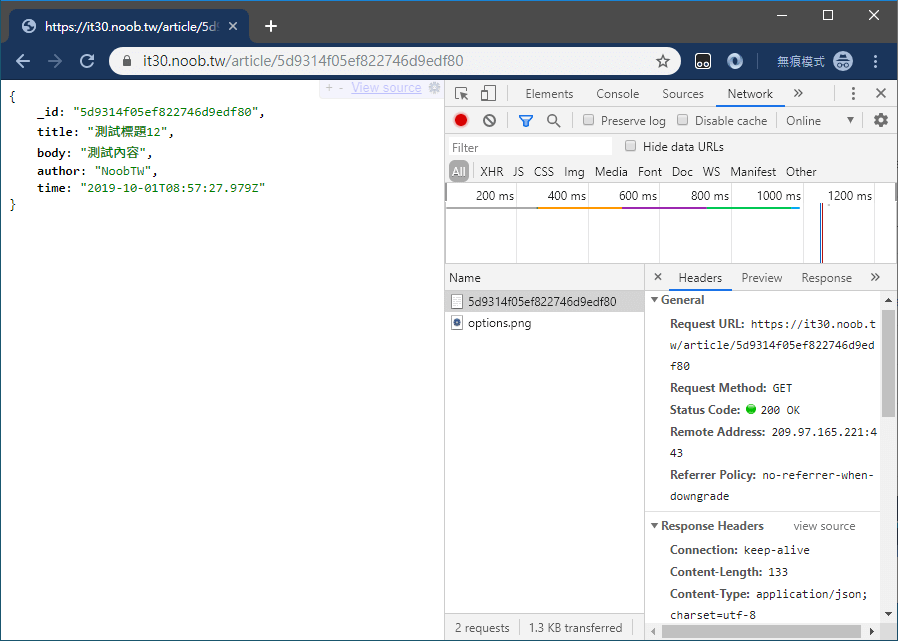Click the browser address bar URL

(x=304, y=61)
